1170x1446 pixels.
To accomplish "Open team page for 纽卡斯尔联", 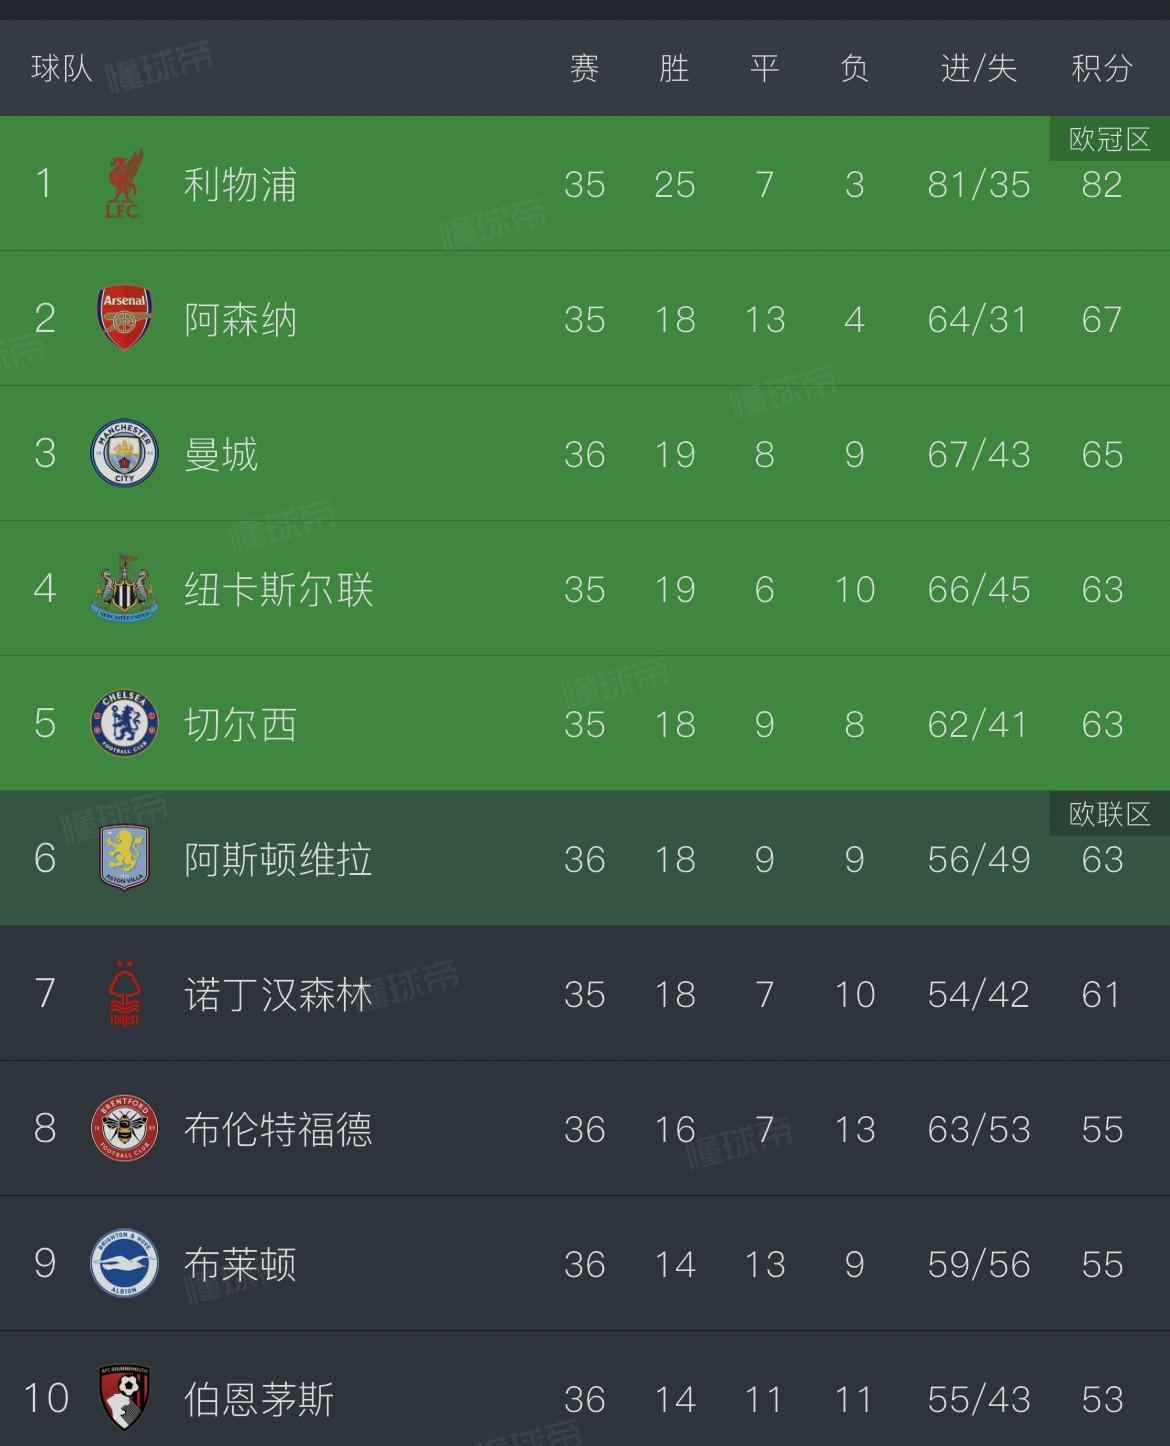I will coord(278,589).
